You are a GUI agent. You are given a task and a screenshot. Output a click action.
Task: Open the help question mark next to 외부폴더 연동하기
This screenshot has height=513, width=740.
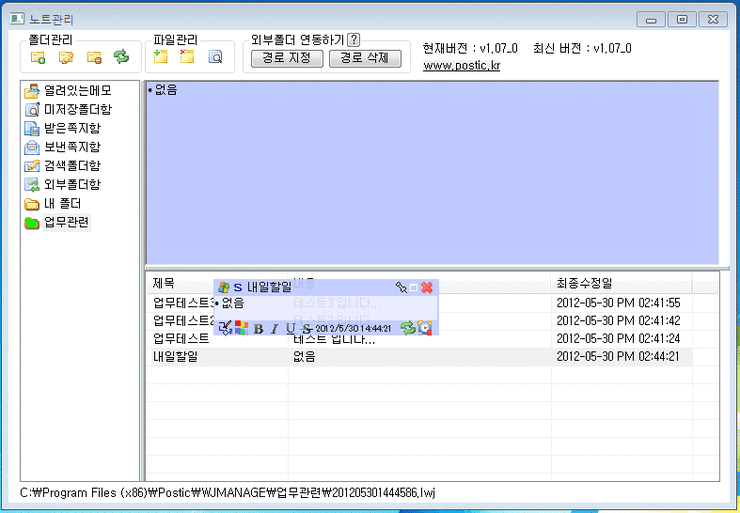pos(353,40)
